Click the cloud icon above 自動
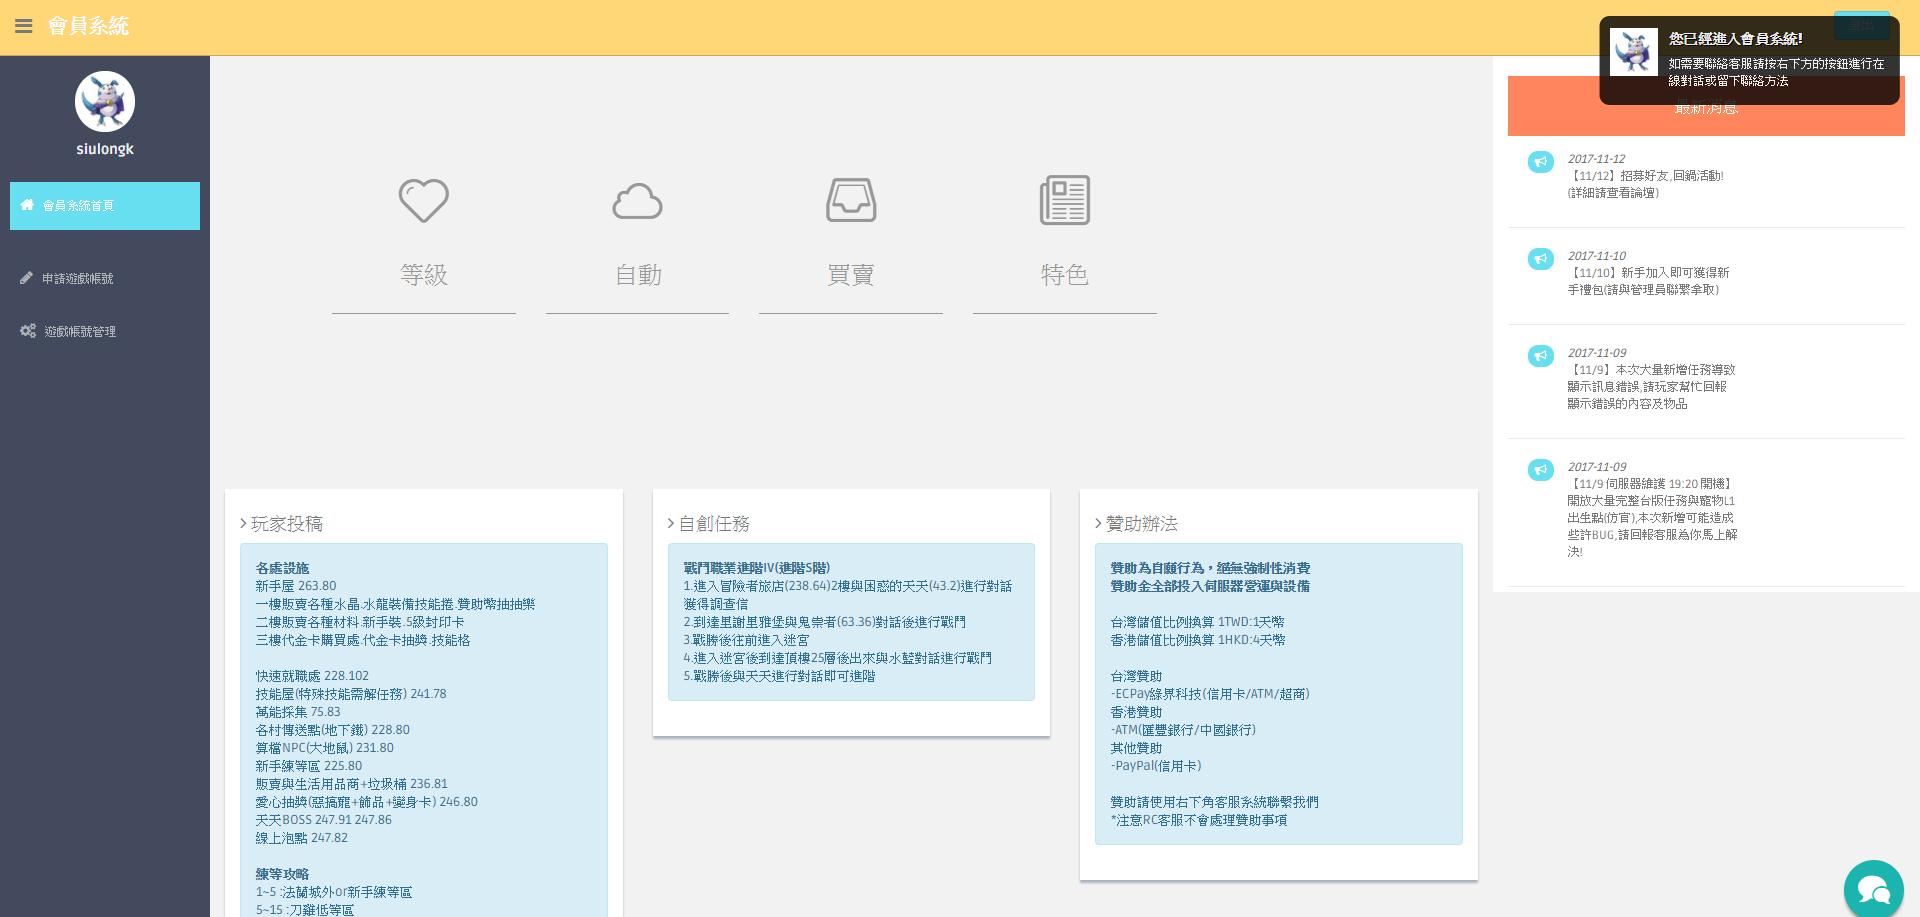The image size is (1920, 917). coord(637,201)
